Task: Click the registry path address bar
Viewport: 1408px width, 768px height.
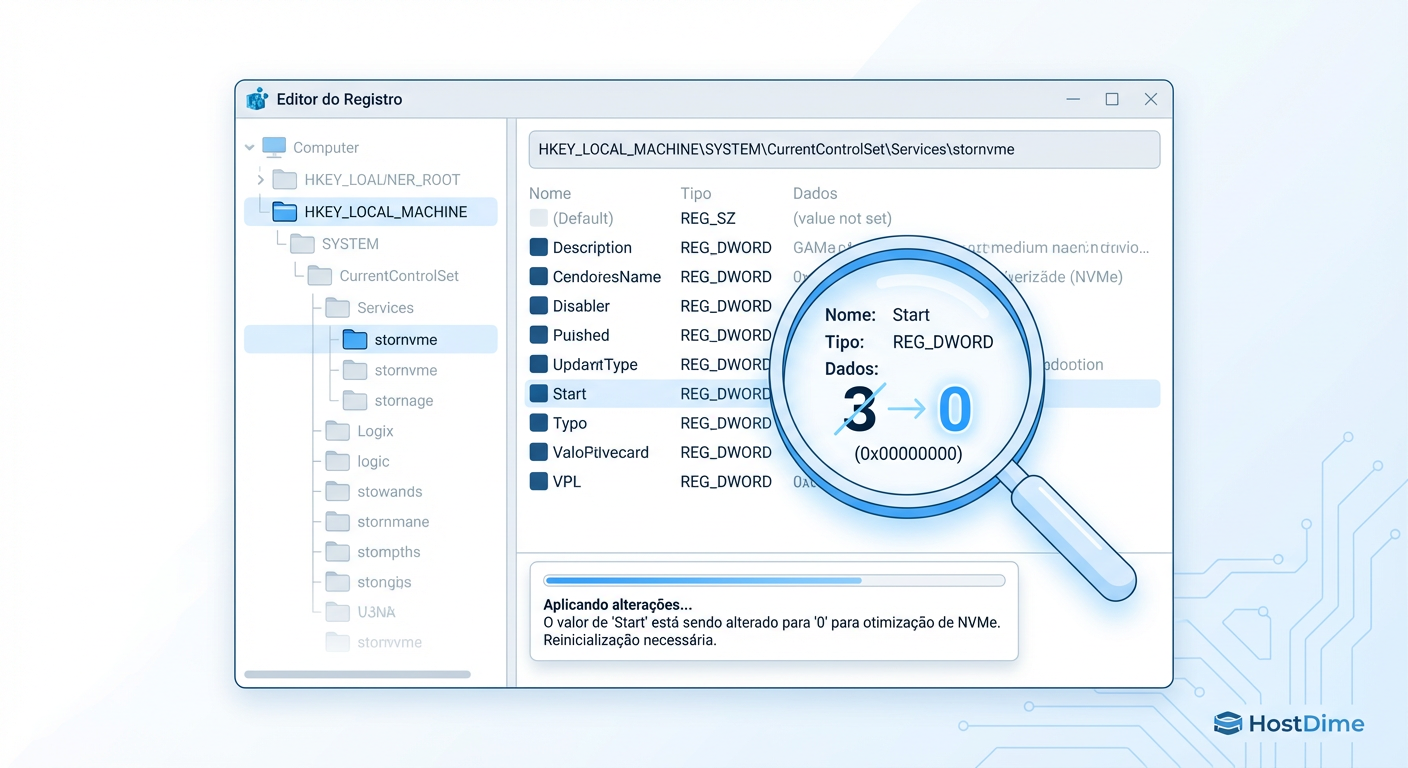Action: (843, 148)
